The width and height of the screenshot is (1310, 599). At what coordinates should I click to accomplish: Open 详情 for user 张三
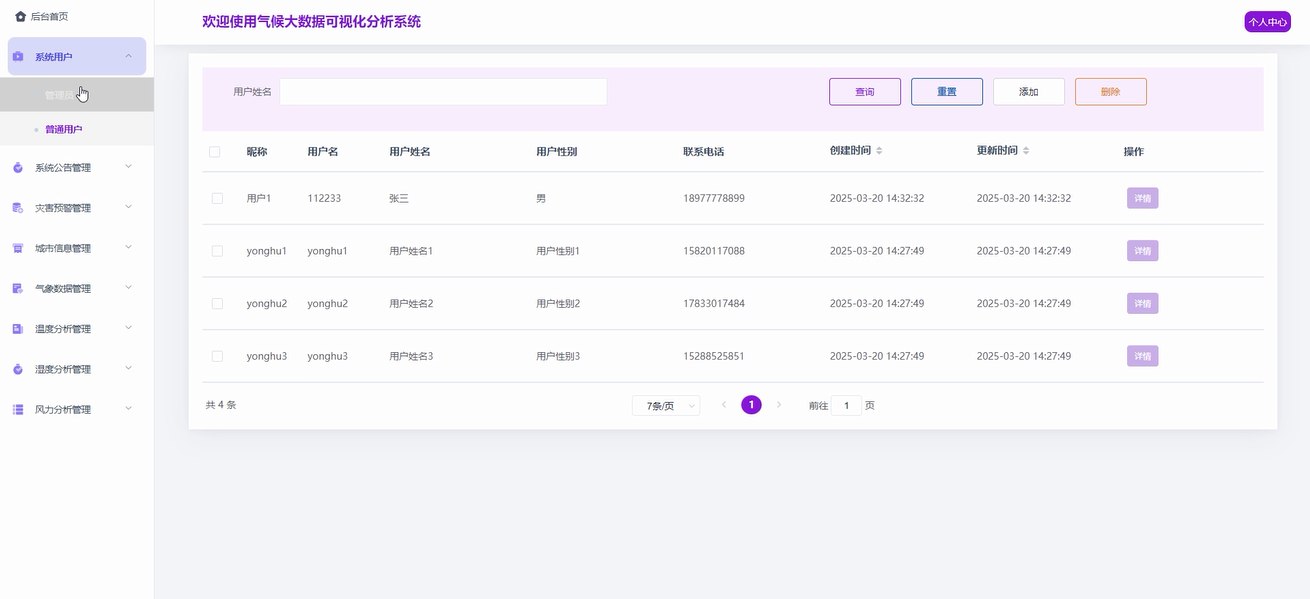pos(1143,198)
